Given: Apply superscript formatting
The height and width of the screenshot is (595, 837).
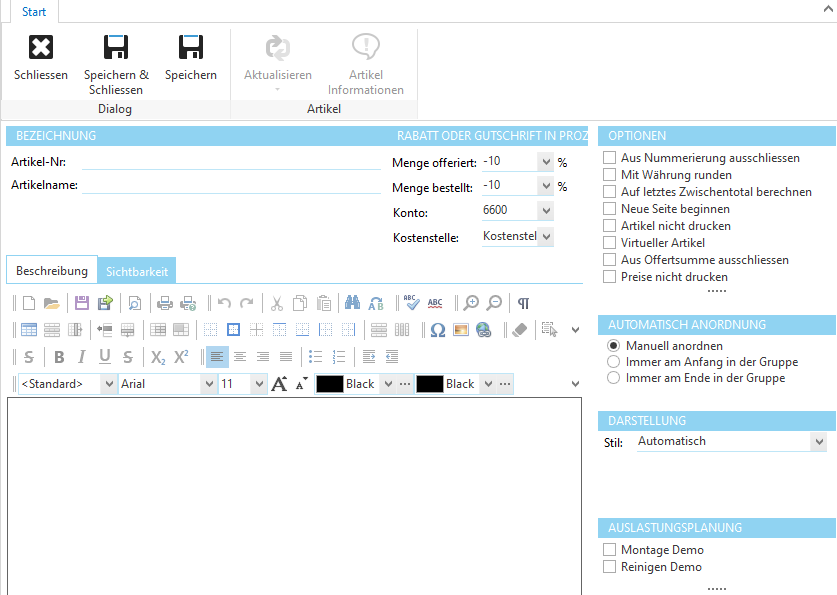Looking at the screenshot, I should click(181, 357).
